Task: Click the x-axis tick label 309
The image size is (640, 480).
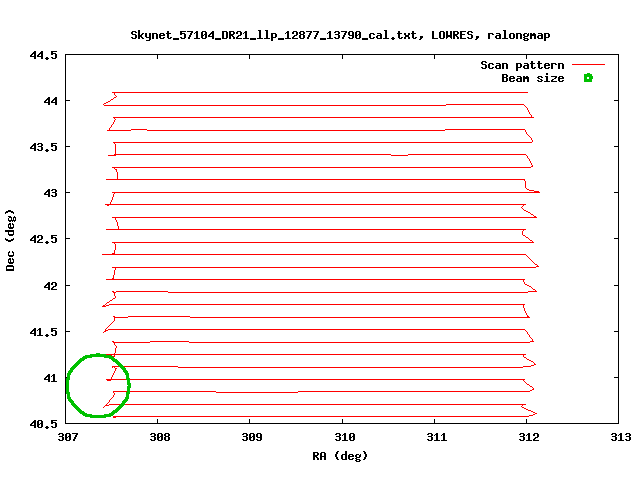Action: [x=252, y=437]
